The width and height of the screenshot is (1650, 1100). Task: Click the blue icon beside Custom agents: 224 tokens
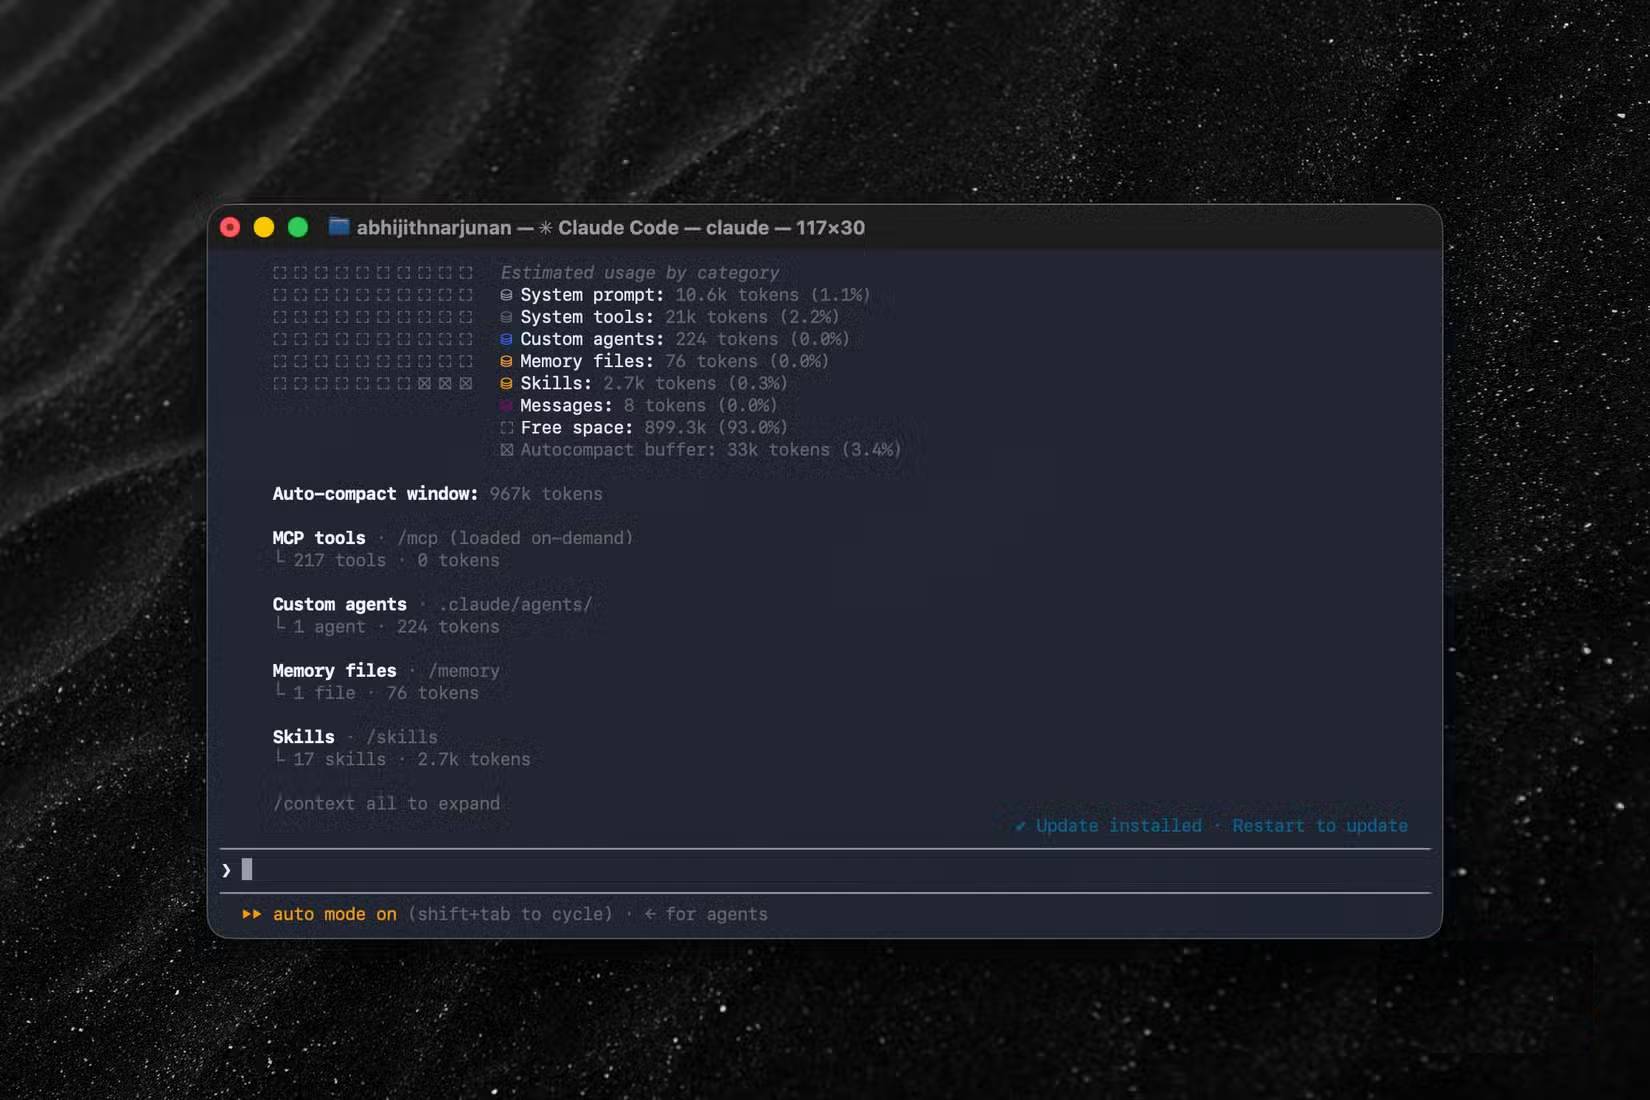tap(506, 339)
